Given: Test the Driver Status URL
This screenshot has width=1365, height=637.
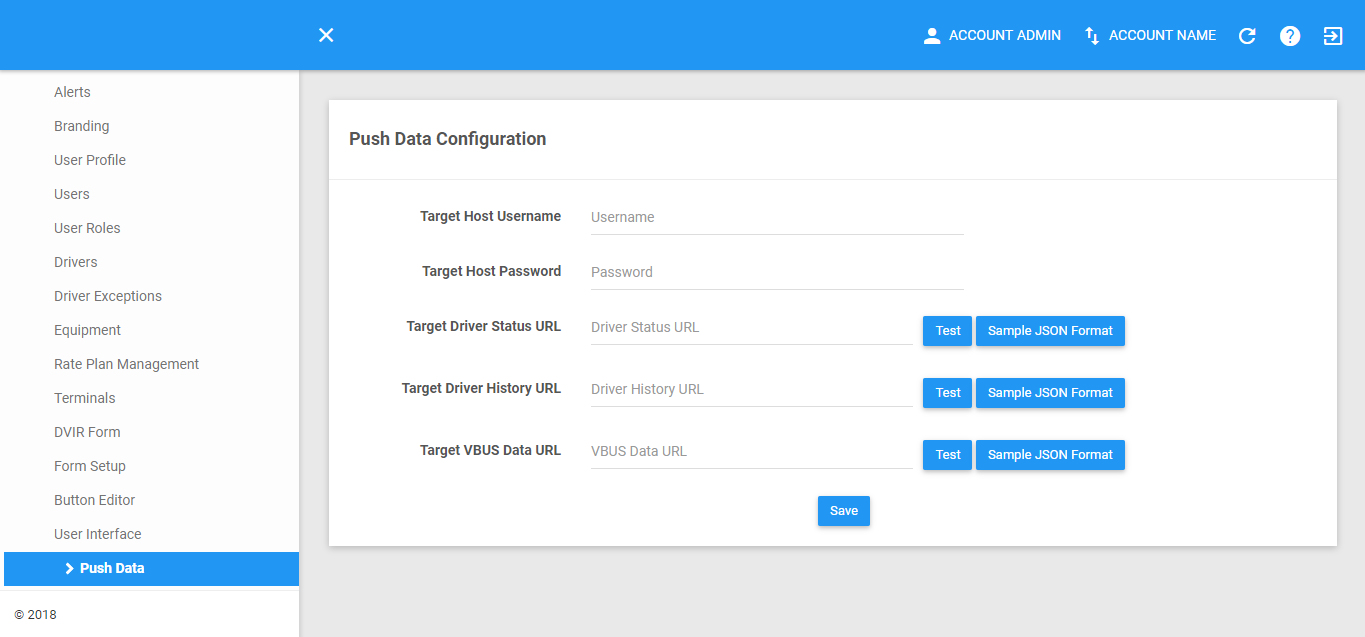Looking at the screenshot, I should click(948, 331).
